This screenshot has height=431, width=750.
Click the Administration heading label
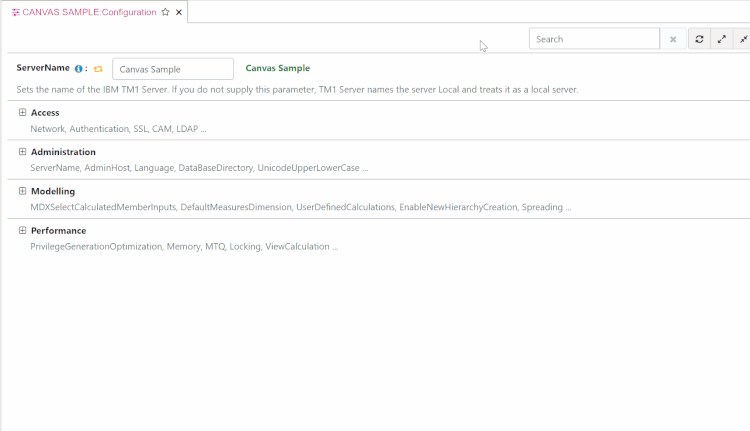pos(63,152)
